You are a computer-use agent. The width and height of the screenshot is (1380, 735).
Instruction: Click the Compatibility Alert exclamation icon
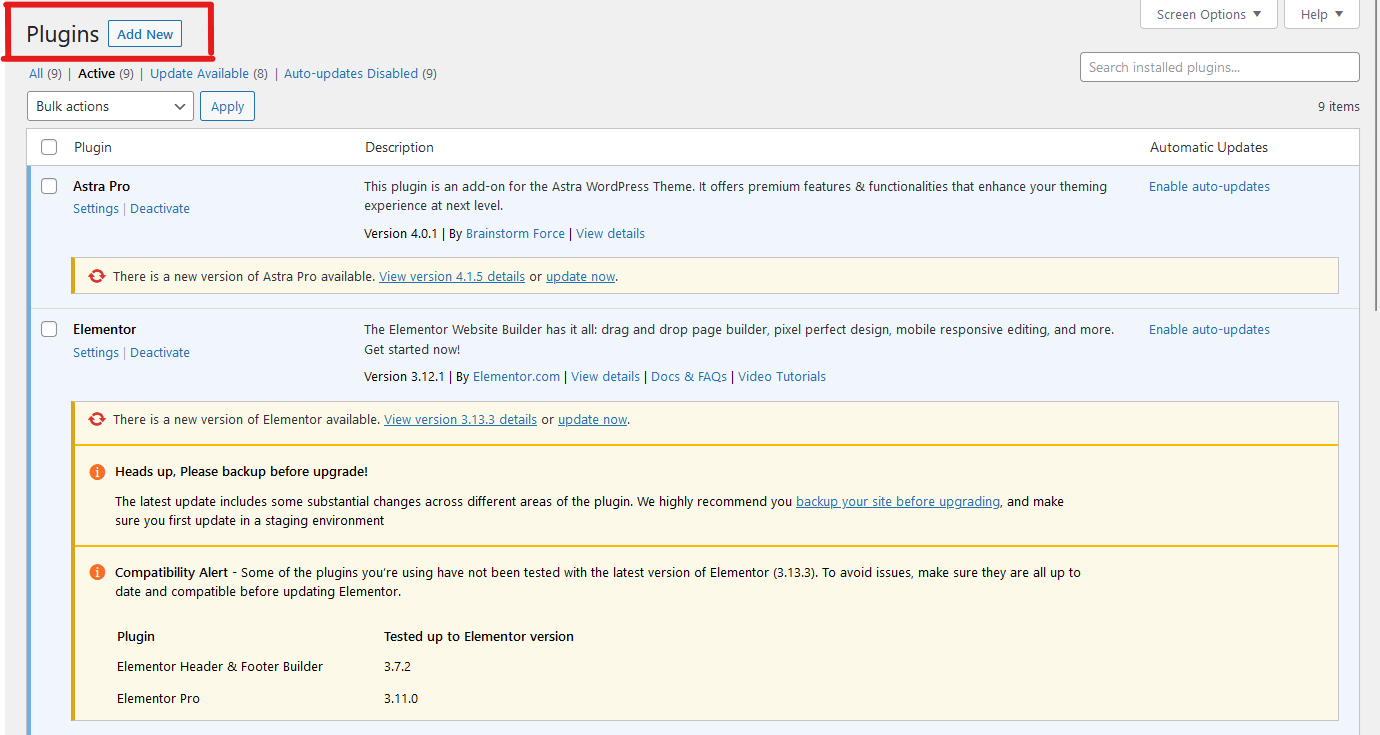coord(97,572)
